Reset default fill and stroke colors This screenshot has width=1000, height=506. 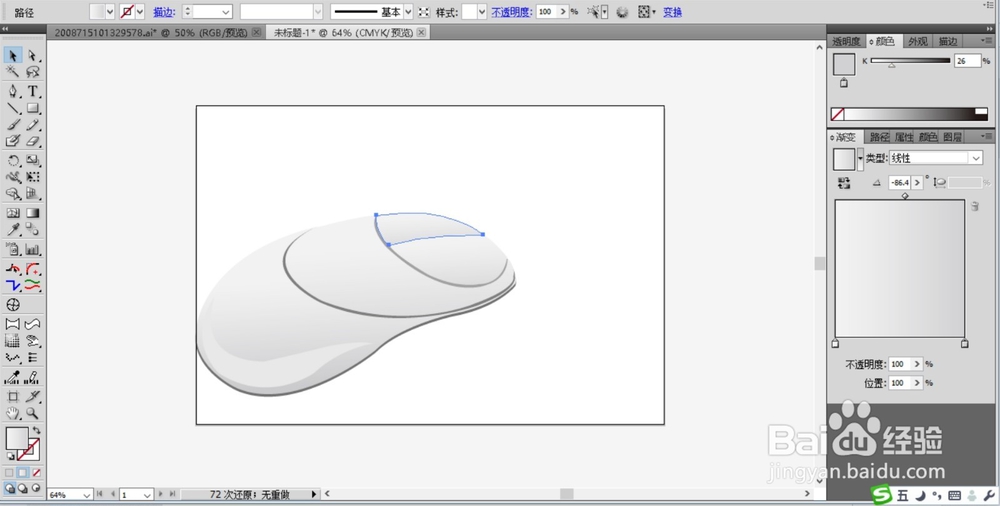(x=10, y=456)
